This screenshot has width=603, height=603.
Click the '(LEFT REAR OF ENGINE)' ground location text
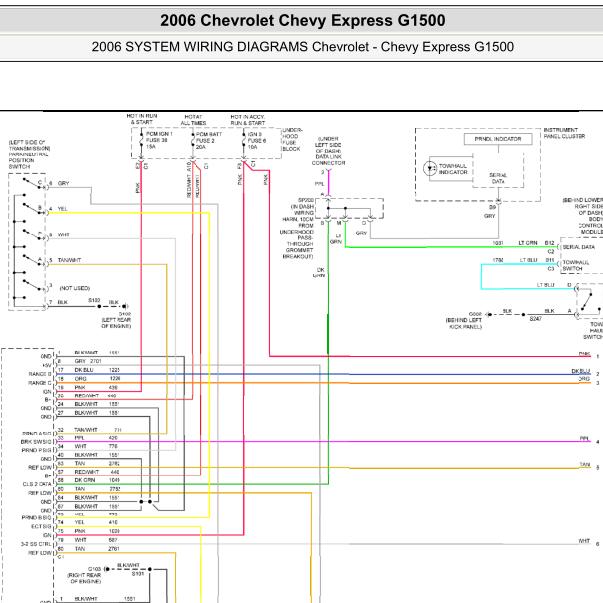(x=116, y=323)
